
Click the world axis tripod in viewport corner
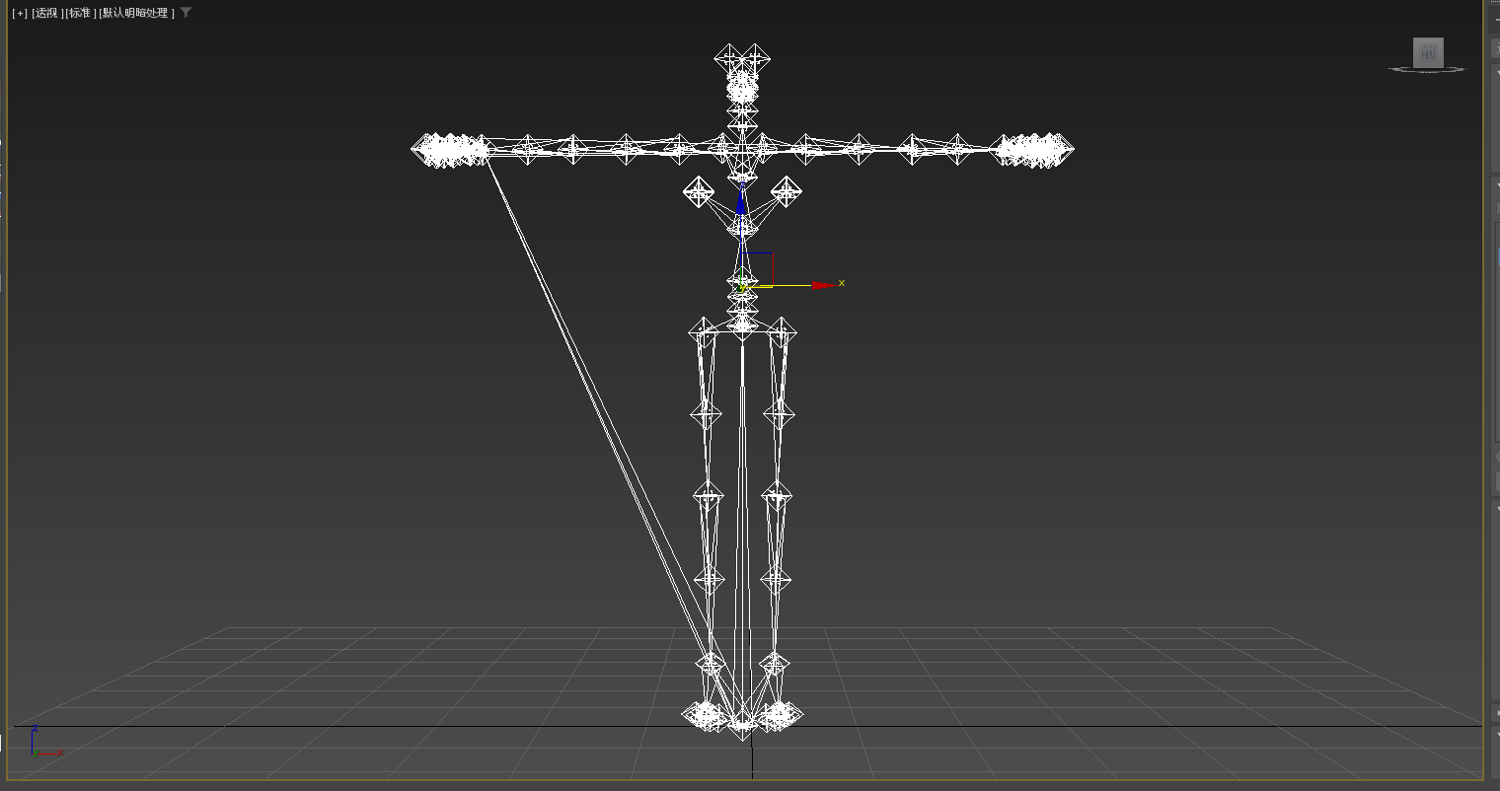(44, 743)
